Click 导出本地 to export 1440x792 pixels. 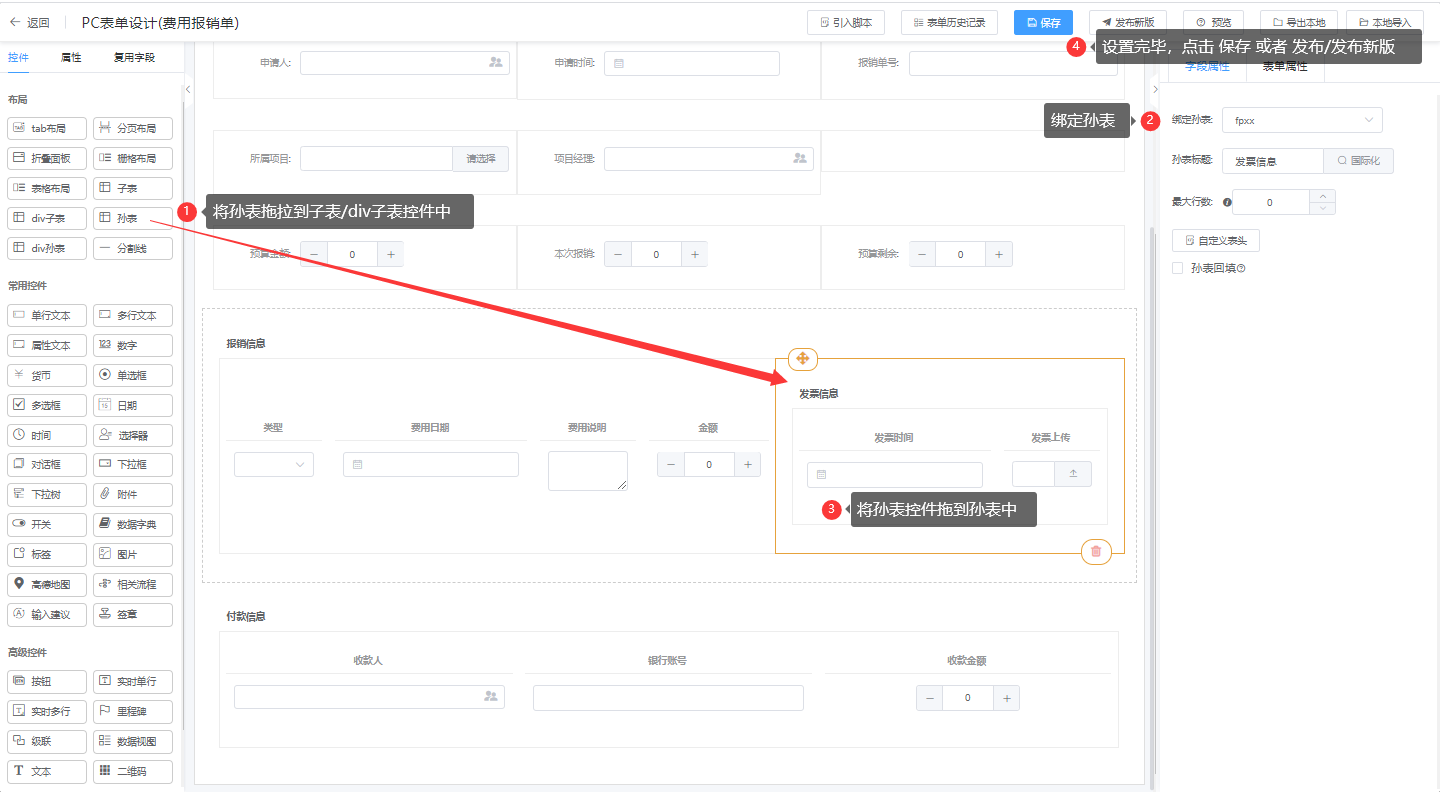click(x=1299, y=22)
